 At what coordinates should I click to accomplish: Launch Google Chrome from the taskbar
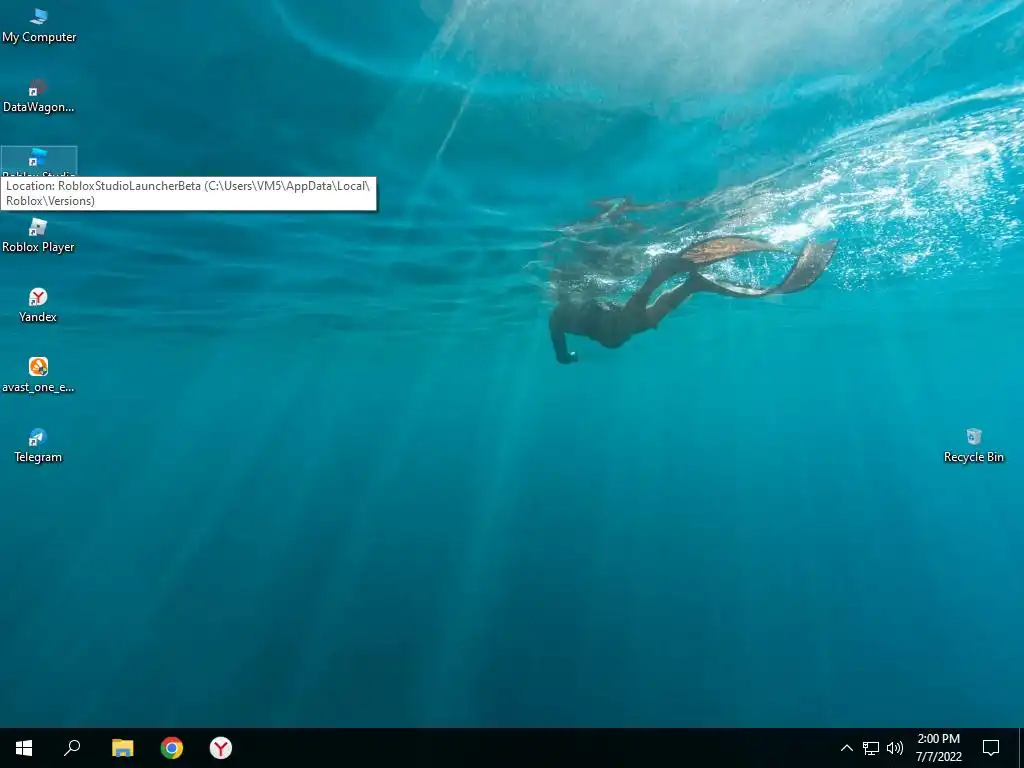(172, 748)
